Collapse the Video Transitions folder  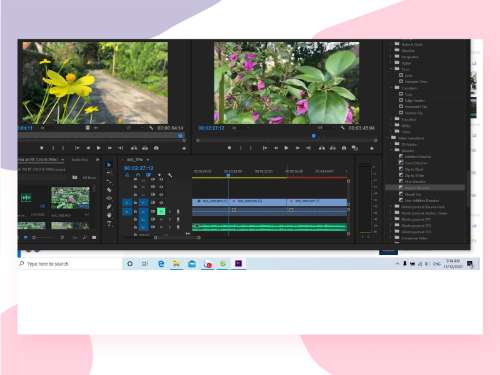(388, 138)
